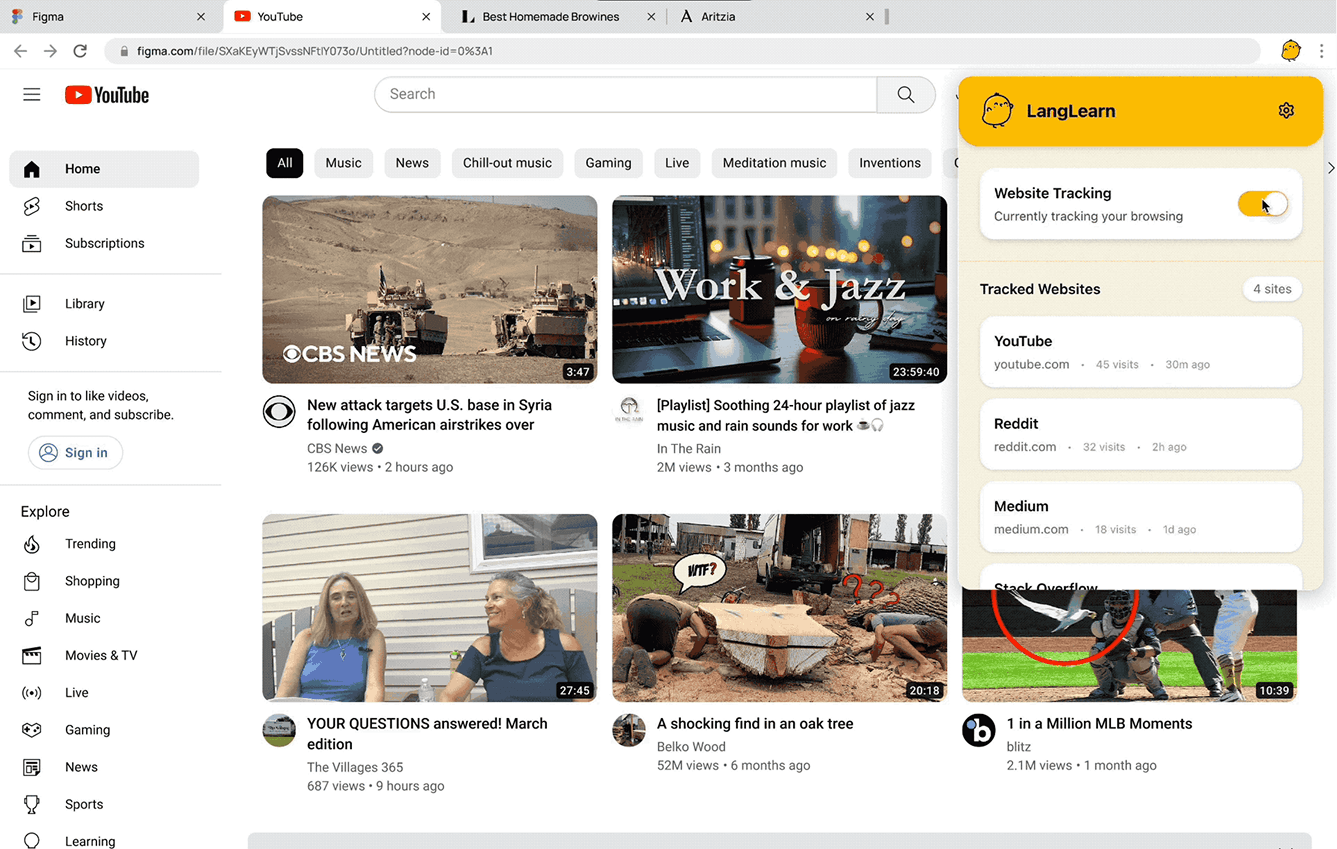Select the Chill-out music chip
Viewport: 1337px width, 849px height.
[x=507, y=163]
